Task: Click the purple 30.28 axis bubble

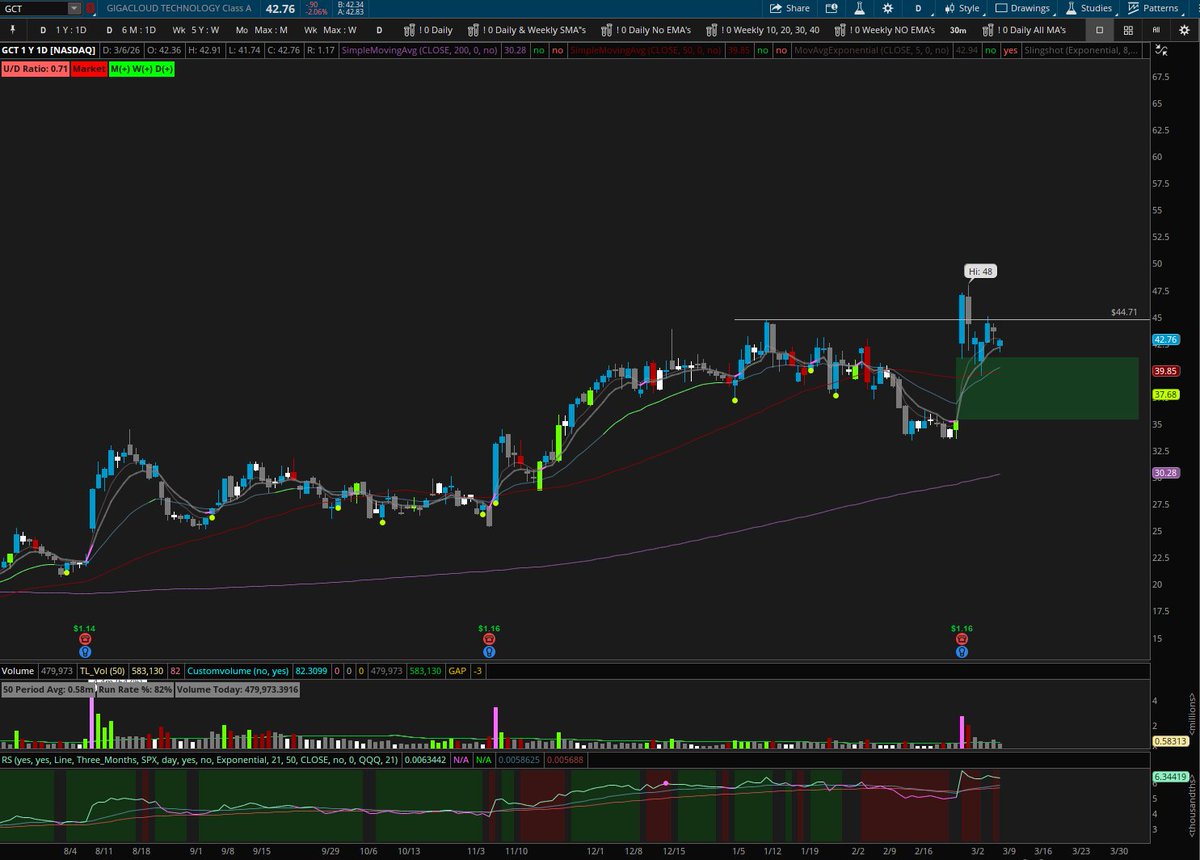Action: pos(1166,473)
